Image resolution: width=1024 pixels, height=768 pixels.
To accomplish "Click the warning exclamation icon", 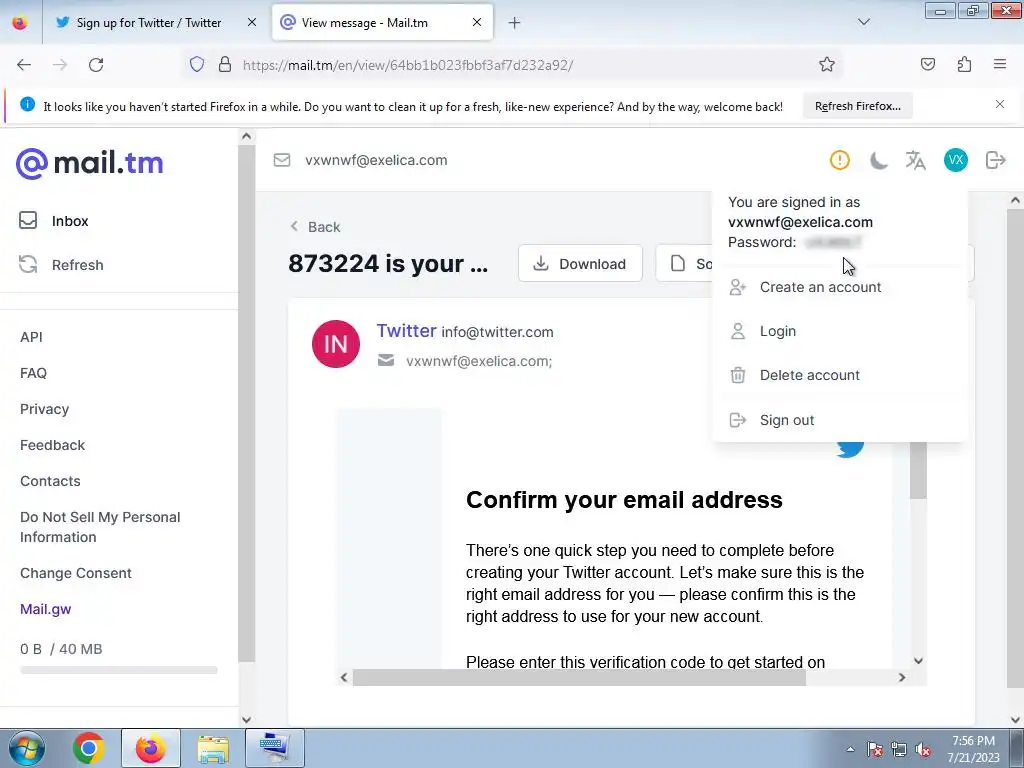I will tap(839, 160).
